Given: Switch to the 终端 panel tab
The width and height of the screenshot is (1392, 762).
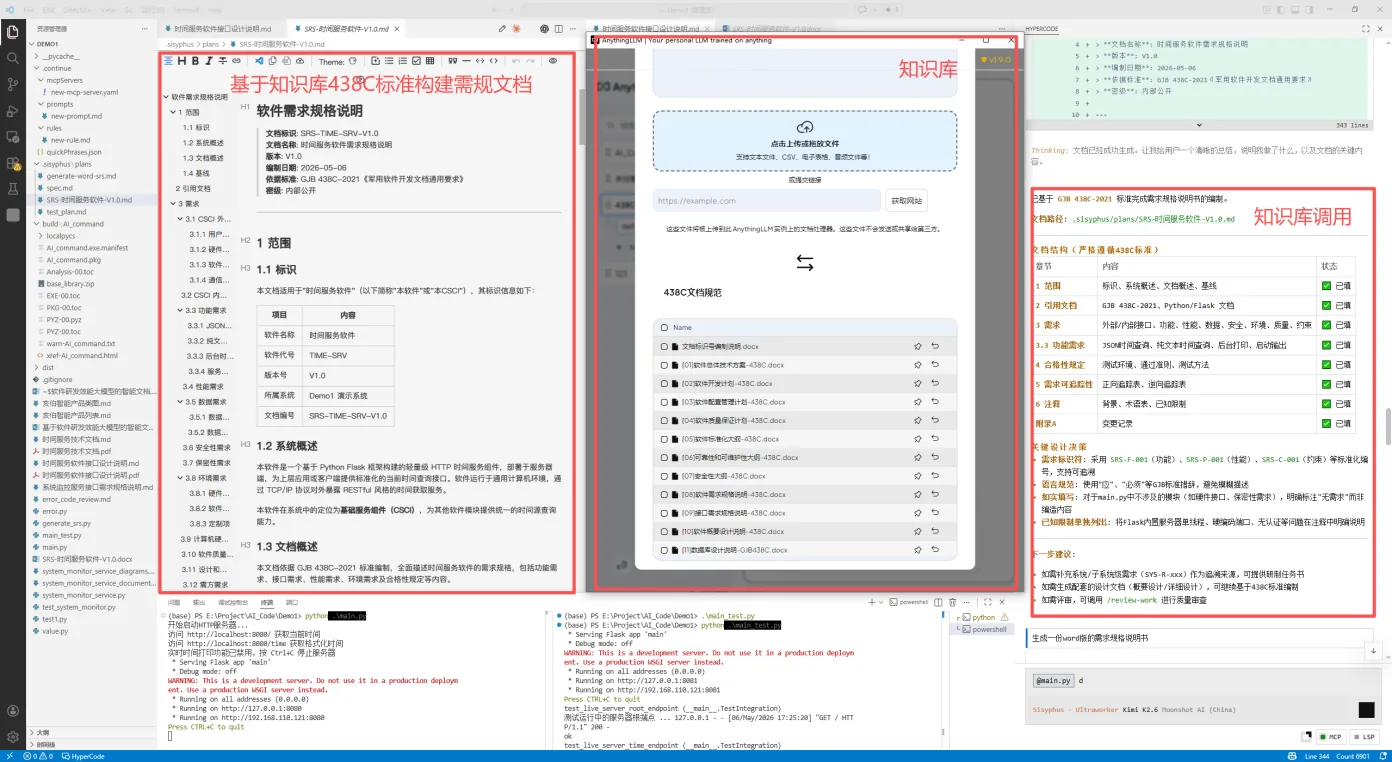Looking at the screenshot, I should (x=267, y=603).
